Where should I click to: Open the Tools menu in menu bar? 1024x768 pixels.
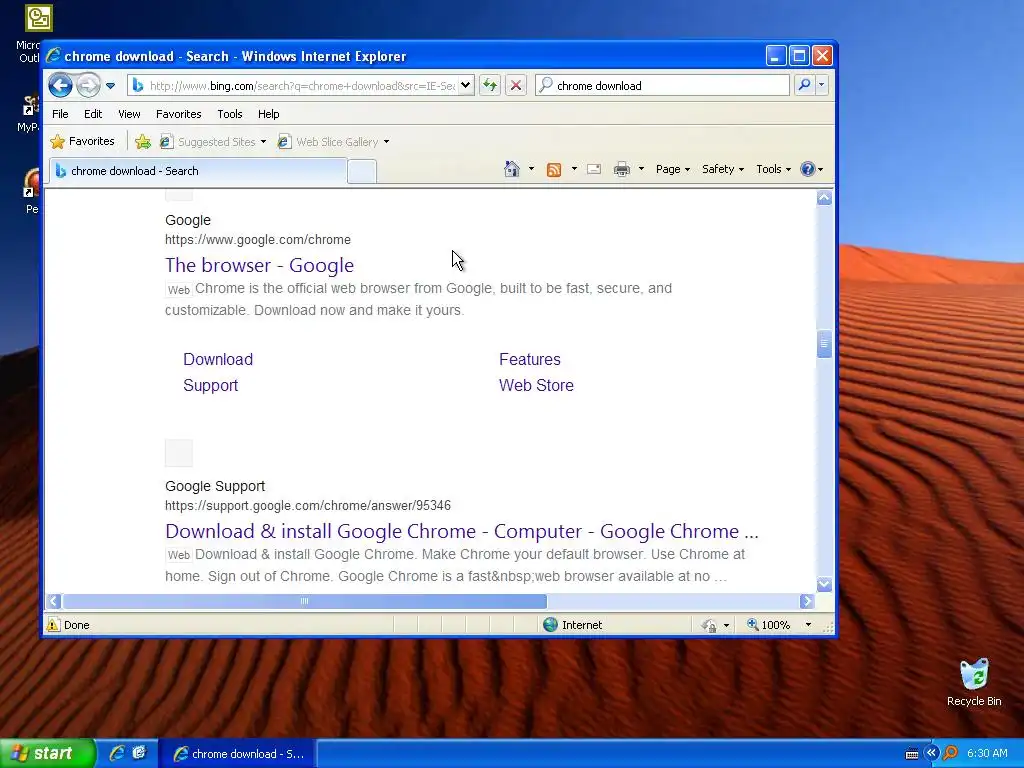(230, 114)
